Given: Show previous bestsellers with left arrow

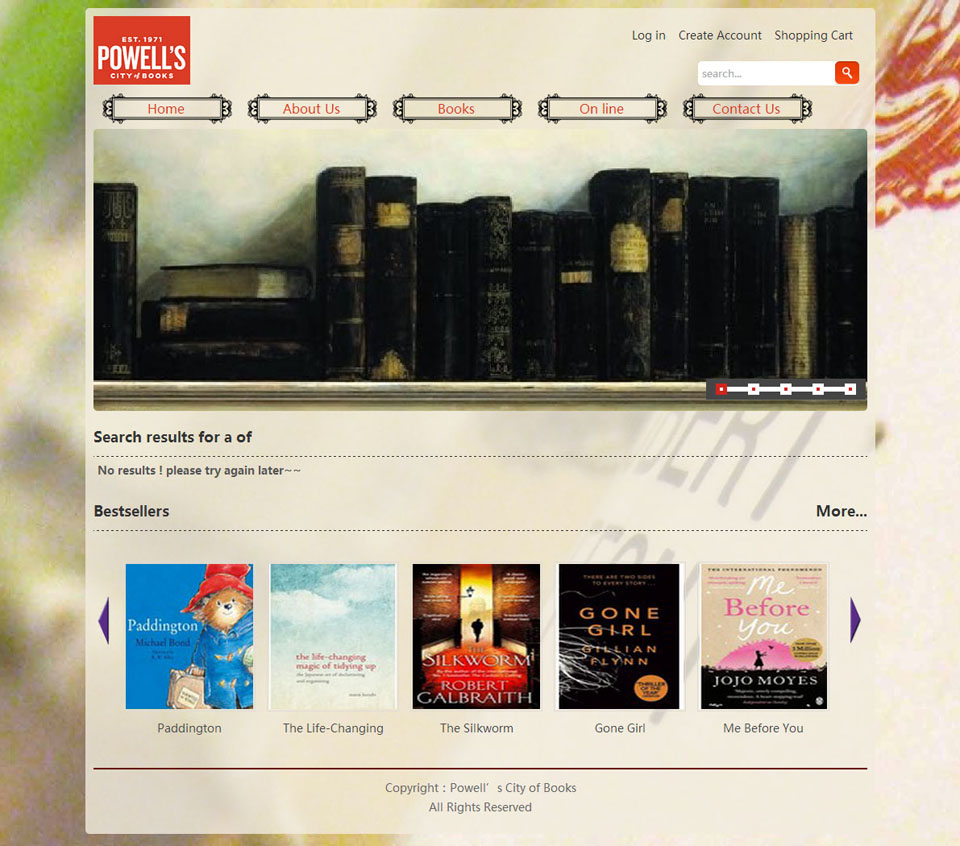Looking at the screenshot, I should (x=104, y=620).
